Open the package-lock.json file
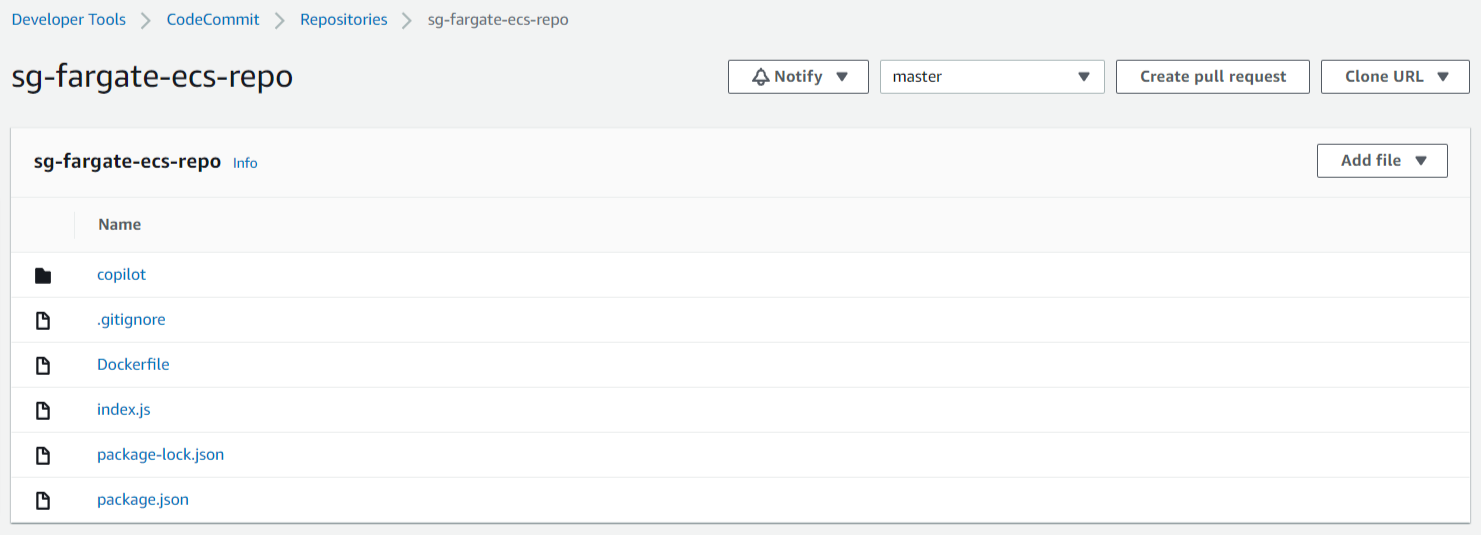This screenshot has height=535, width=1481. (x=160, y=455)
